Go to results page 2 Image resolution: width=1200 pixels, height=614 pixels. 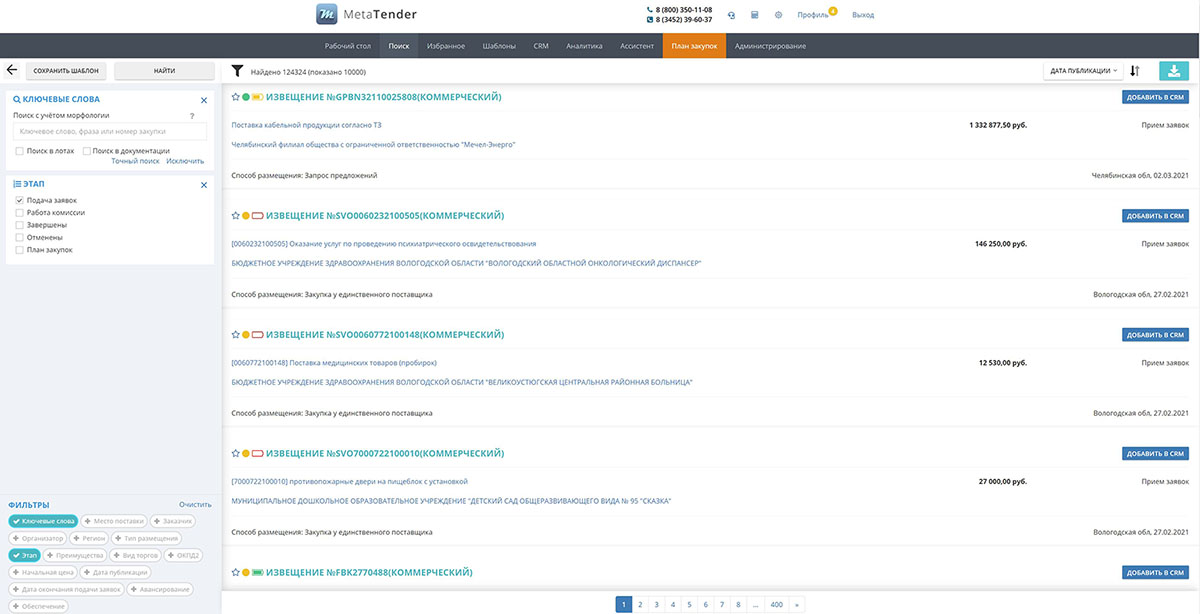pos(640,604)
